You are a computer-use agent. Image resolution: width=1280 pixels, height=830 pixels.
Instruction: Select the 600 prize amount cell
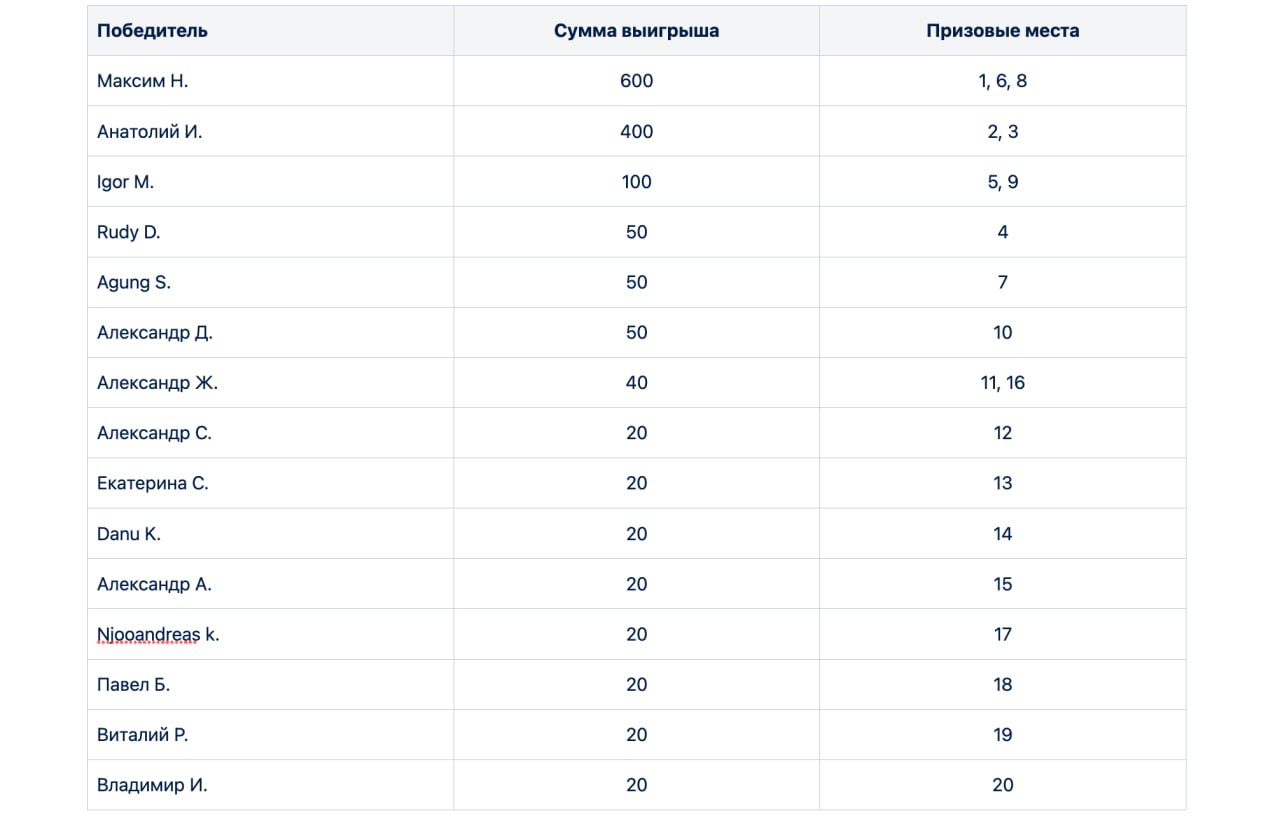(x=637, y=81)
